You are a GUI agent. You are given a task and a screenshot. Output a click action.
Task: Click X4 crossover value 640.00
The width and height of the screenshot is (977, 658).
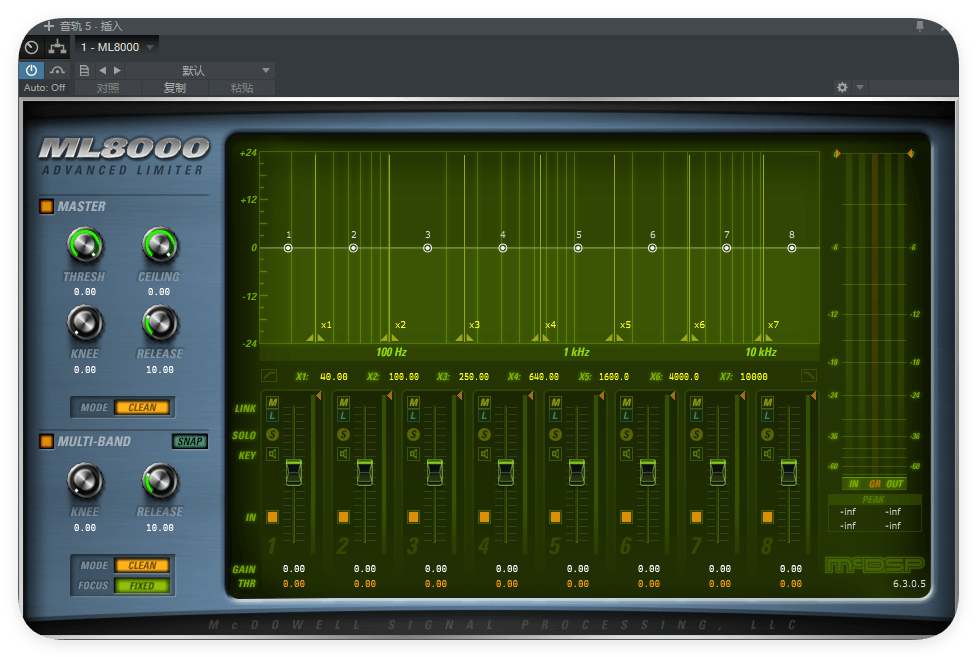tap(543, 376)
